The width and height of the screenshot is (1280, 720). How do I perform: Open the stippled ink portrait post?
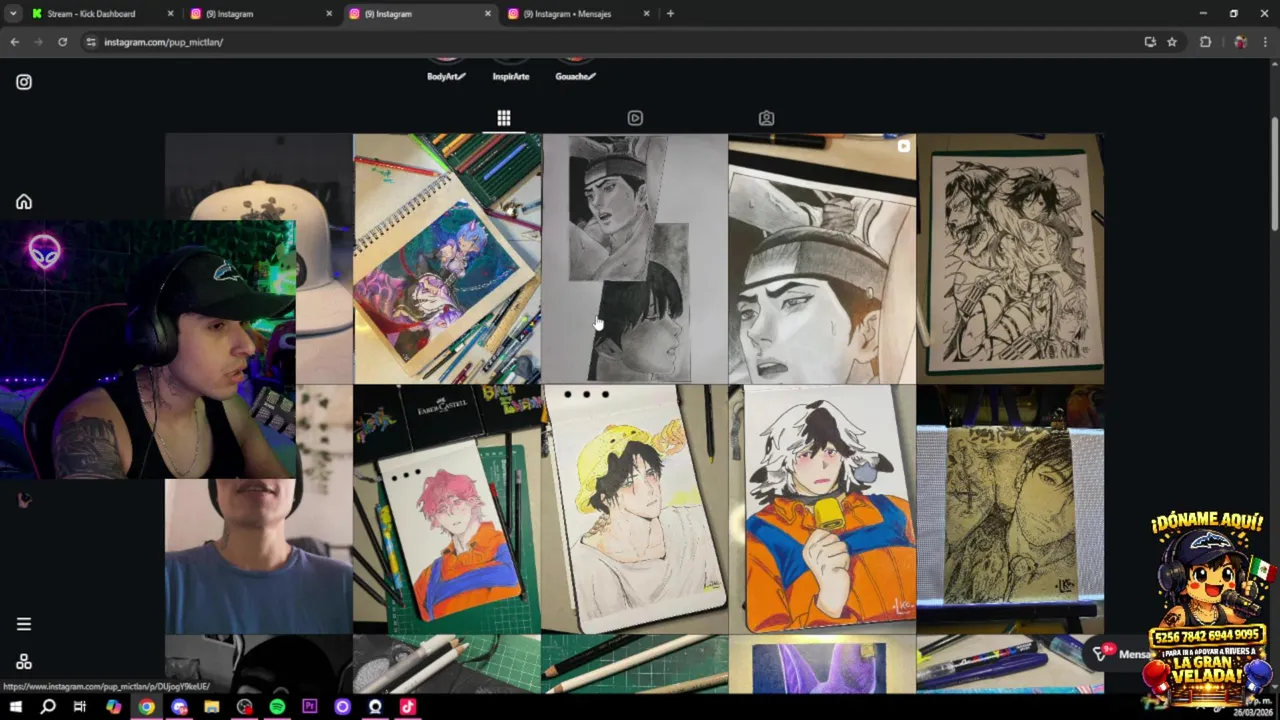point(1010,510)
